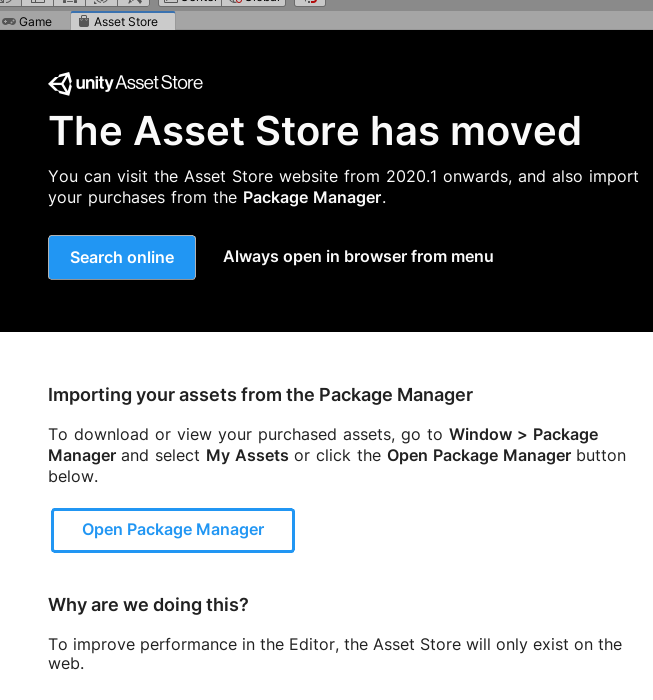Image resolution: width=653 pixels, height=700 pixels.
Task: Click bold "Package Manager" text in black banner
Action: pos(312,198)
